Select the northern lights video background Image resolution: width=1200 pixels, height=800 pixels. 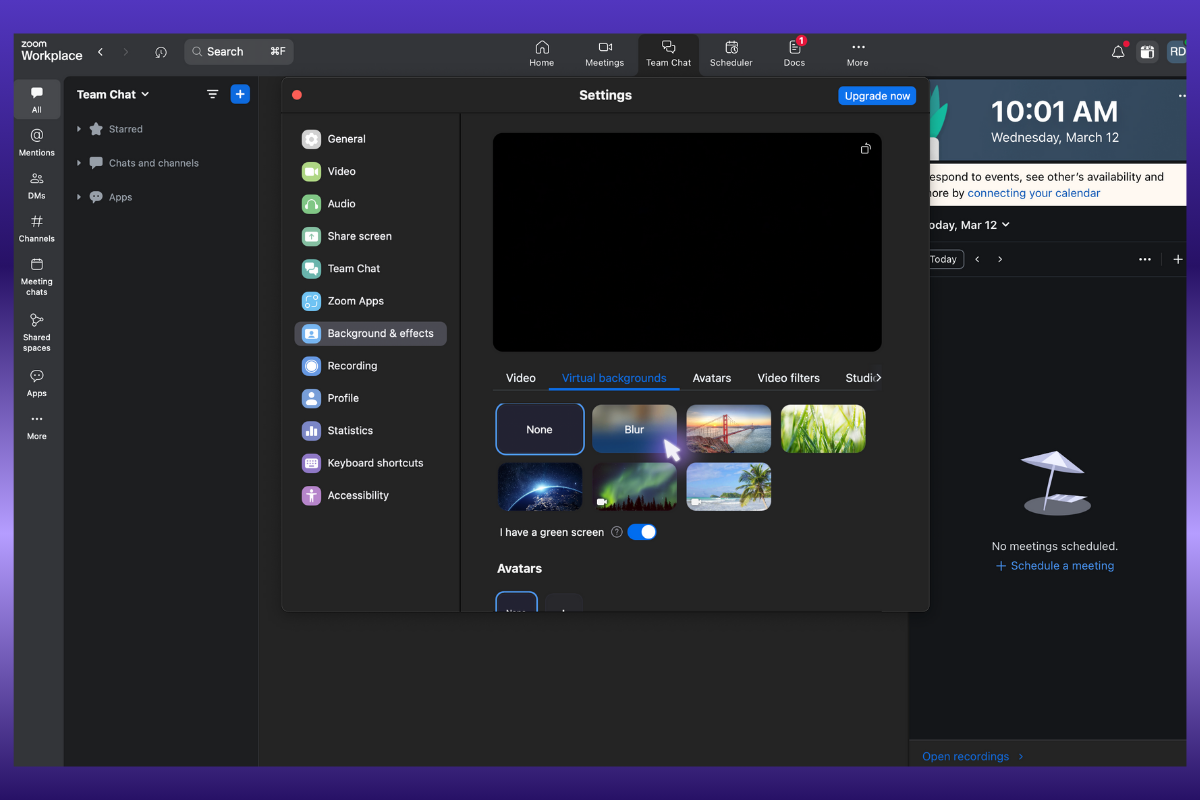tap(634, 487)
